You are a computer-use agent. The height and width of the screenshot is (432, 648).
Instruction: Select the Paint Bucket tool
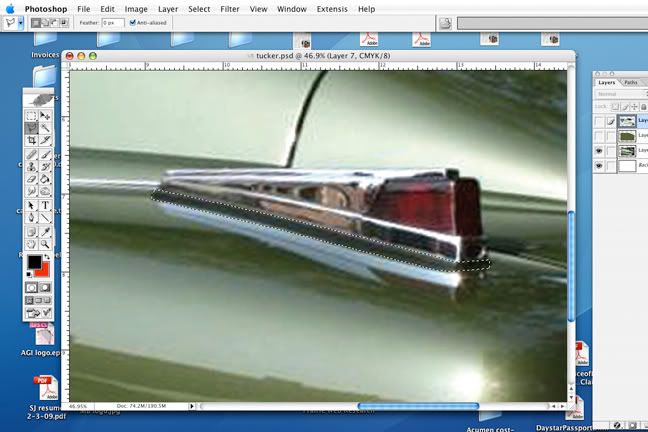pos(45,179)
